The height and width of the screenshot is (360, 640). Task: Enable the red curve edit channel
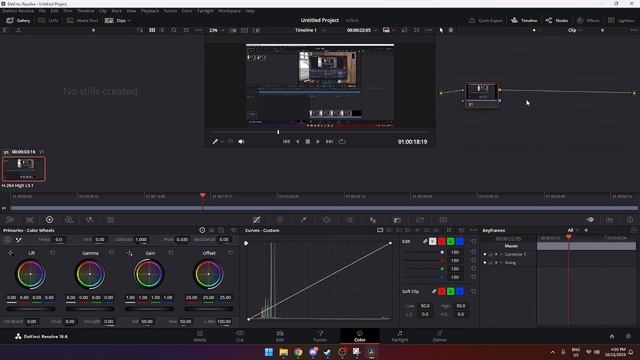442,242
